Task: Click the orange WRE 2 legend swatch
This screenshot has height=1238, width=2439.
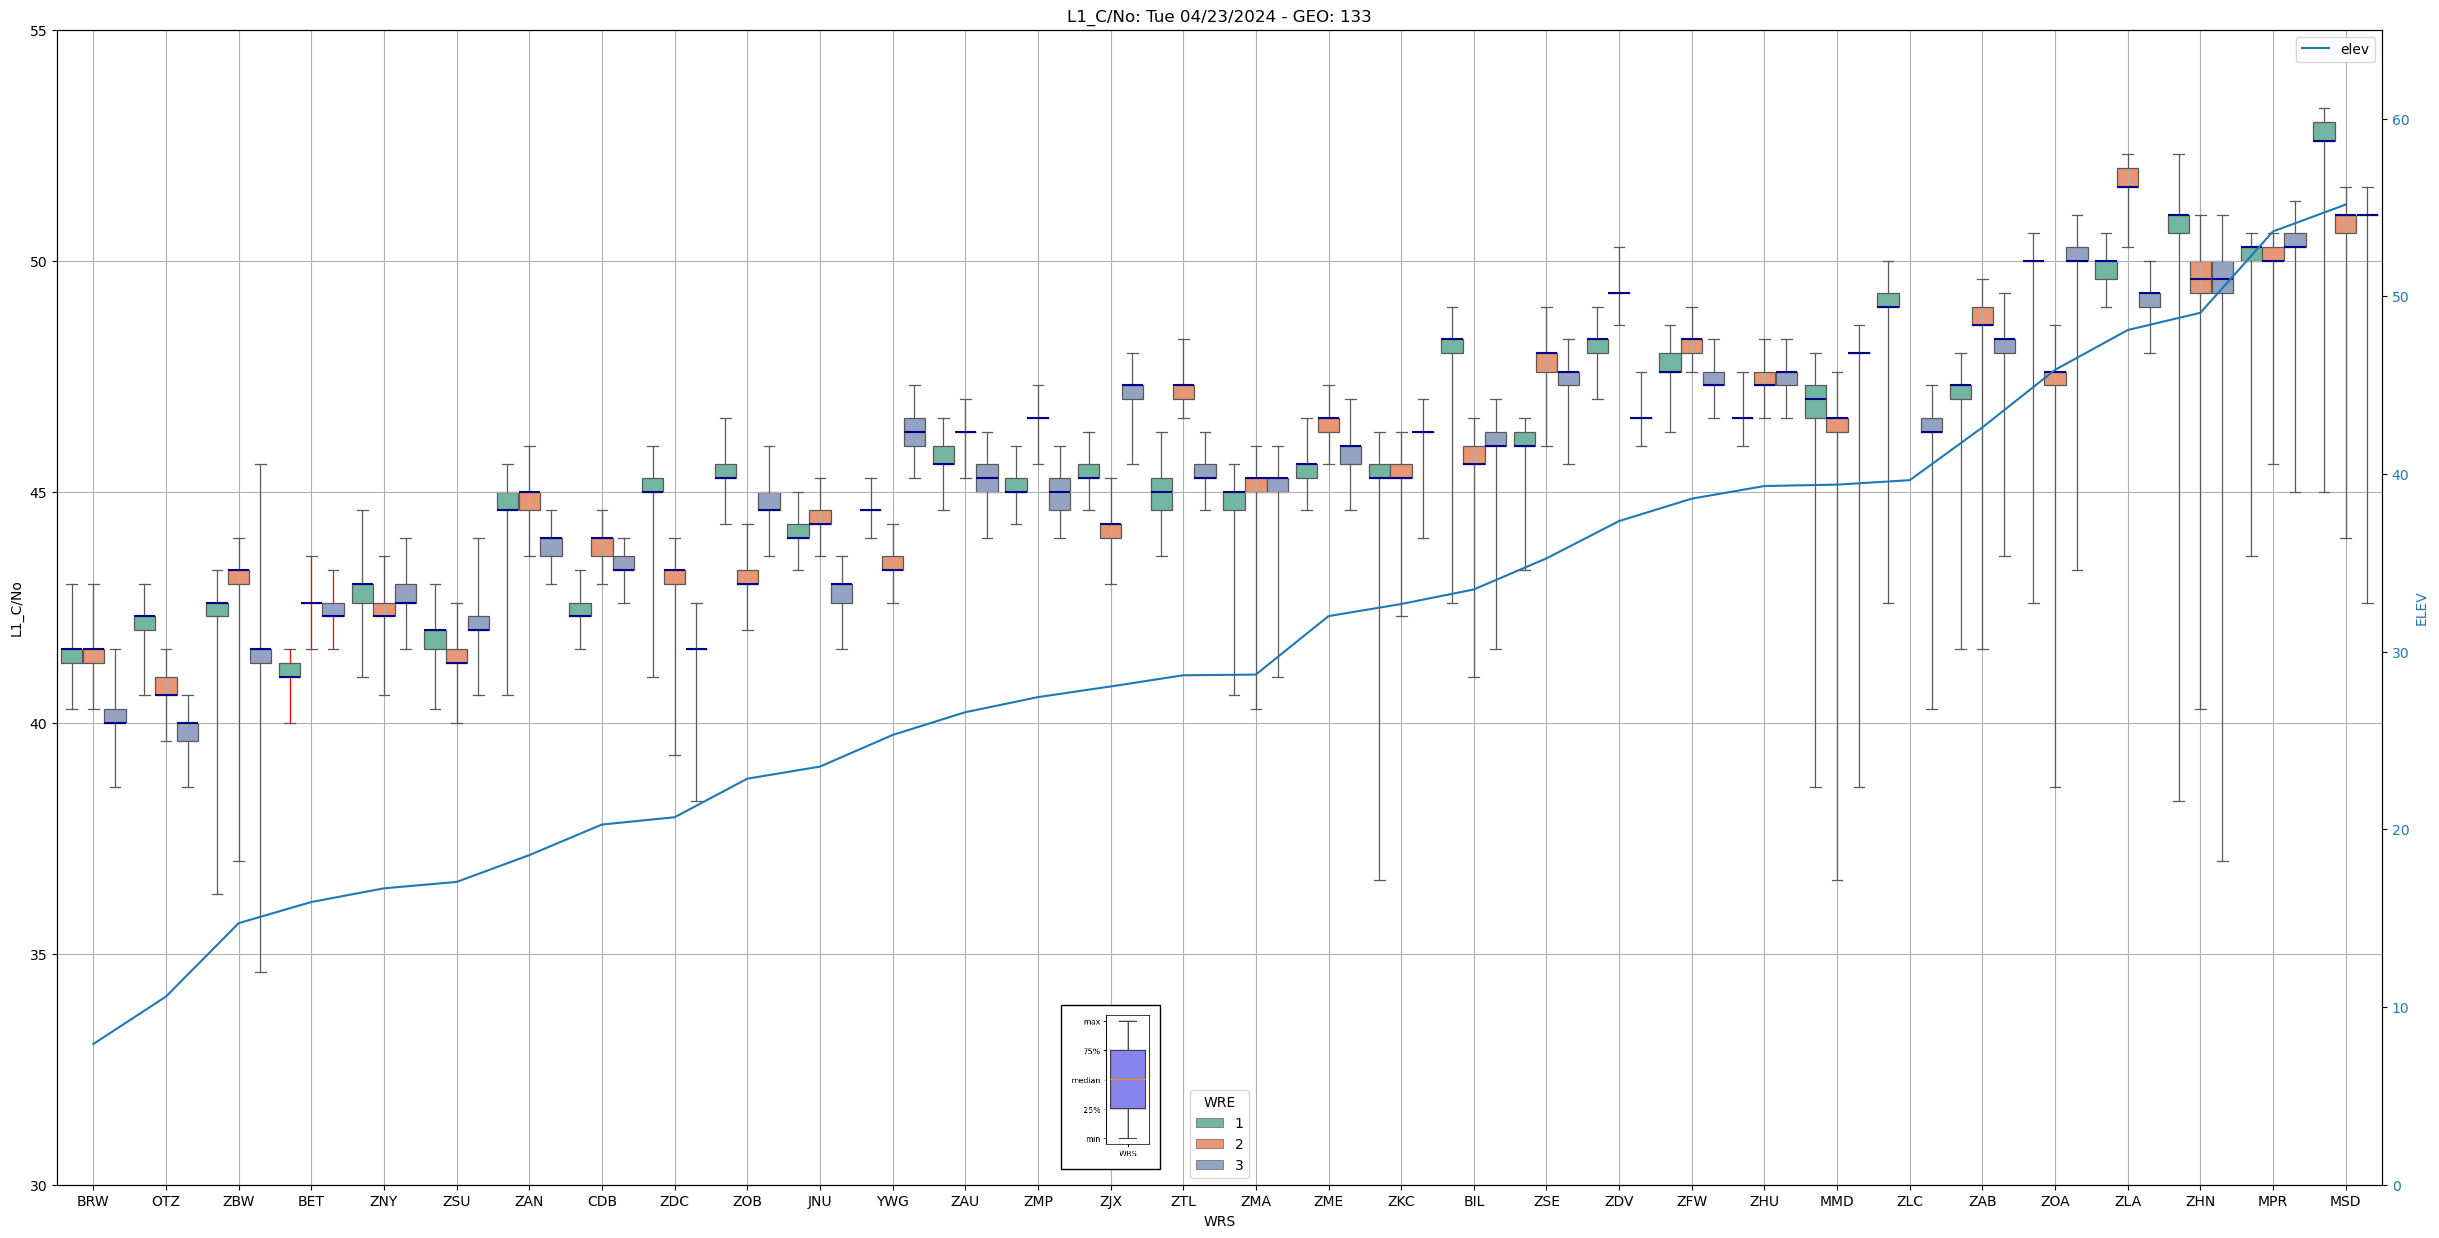Action: (x=1209, y=1144)
